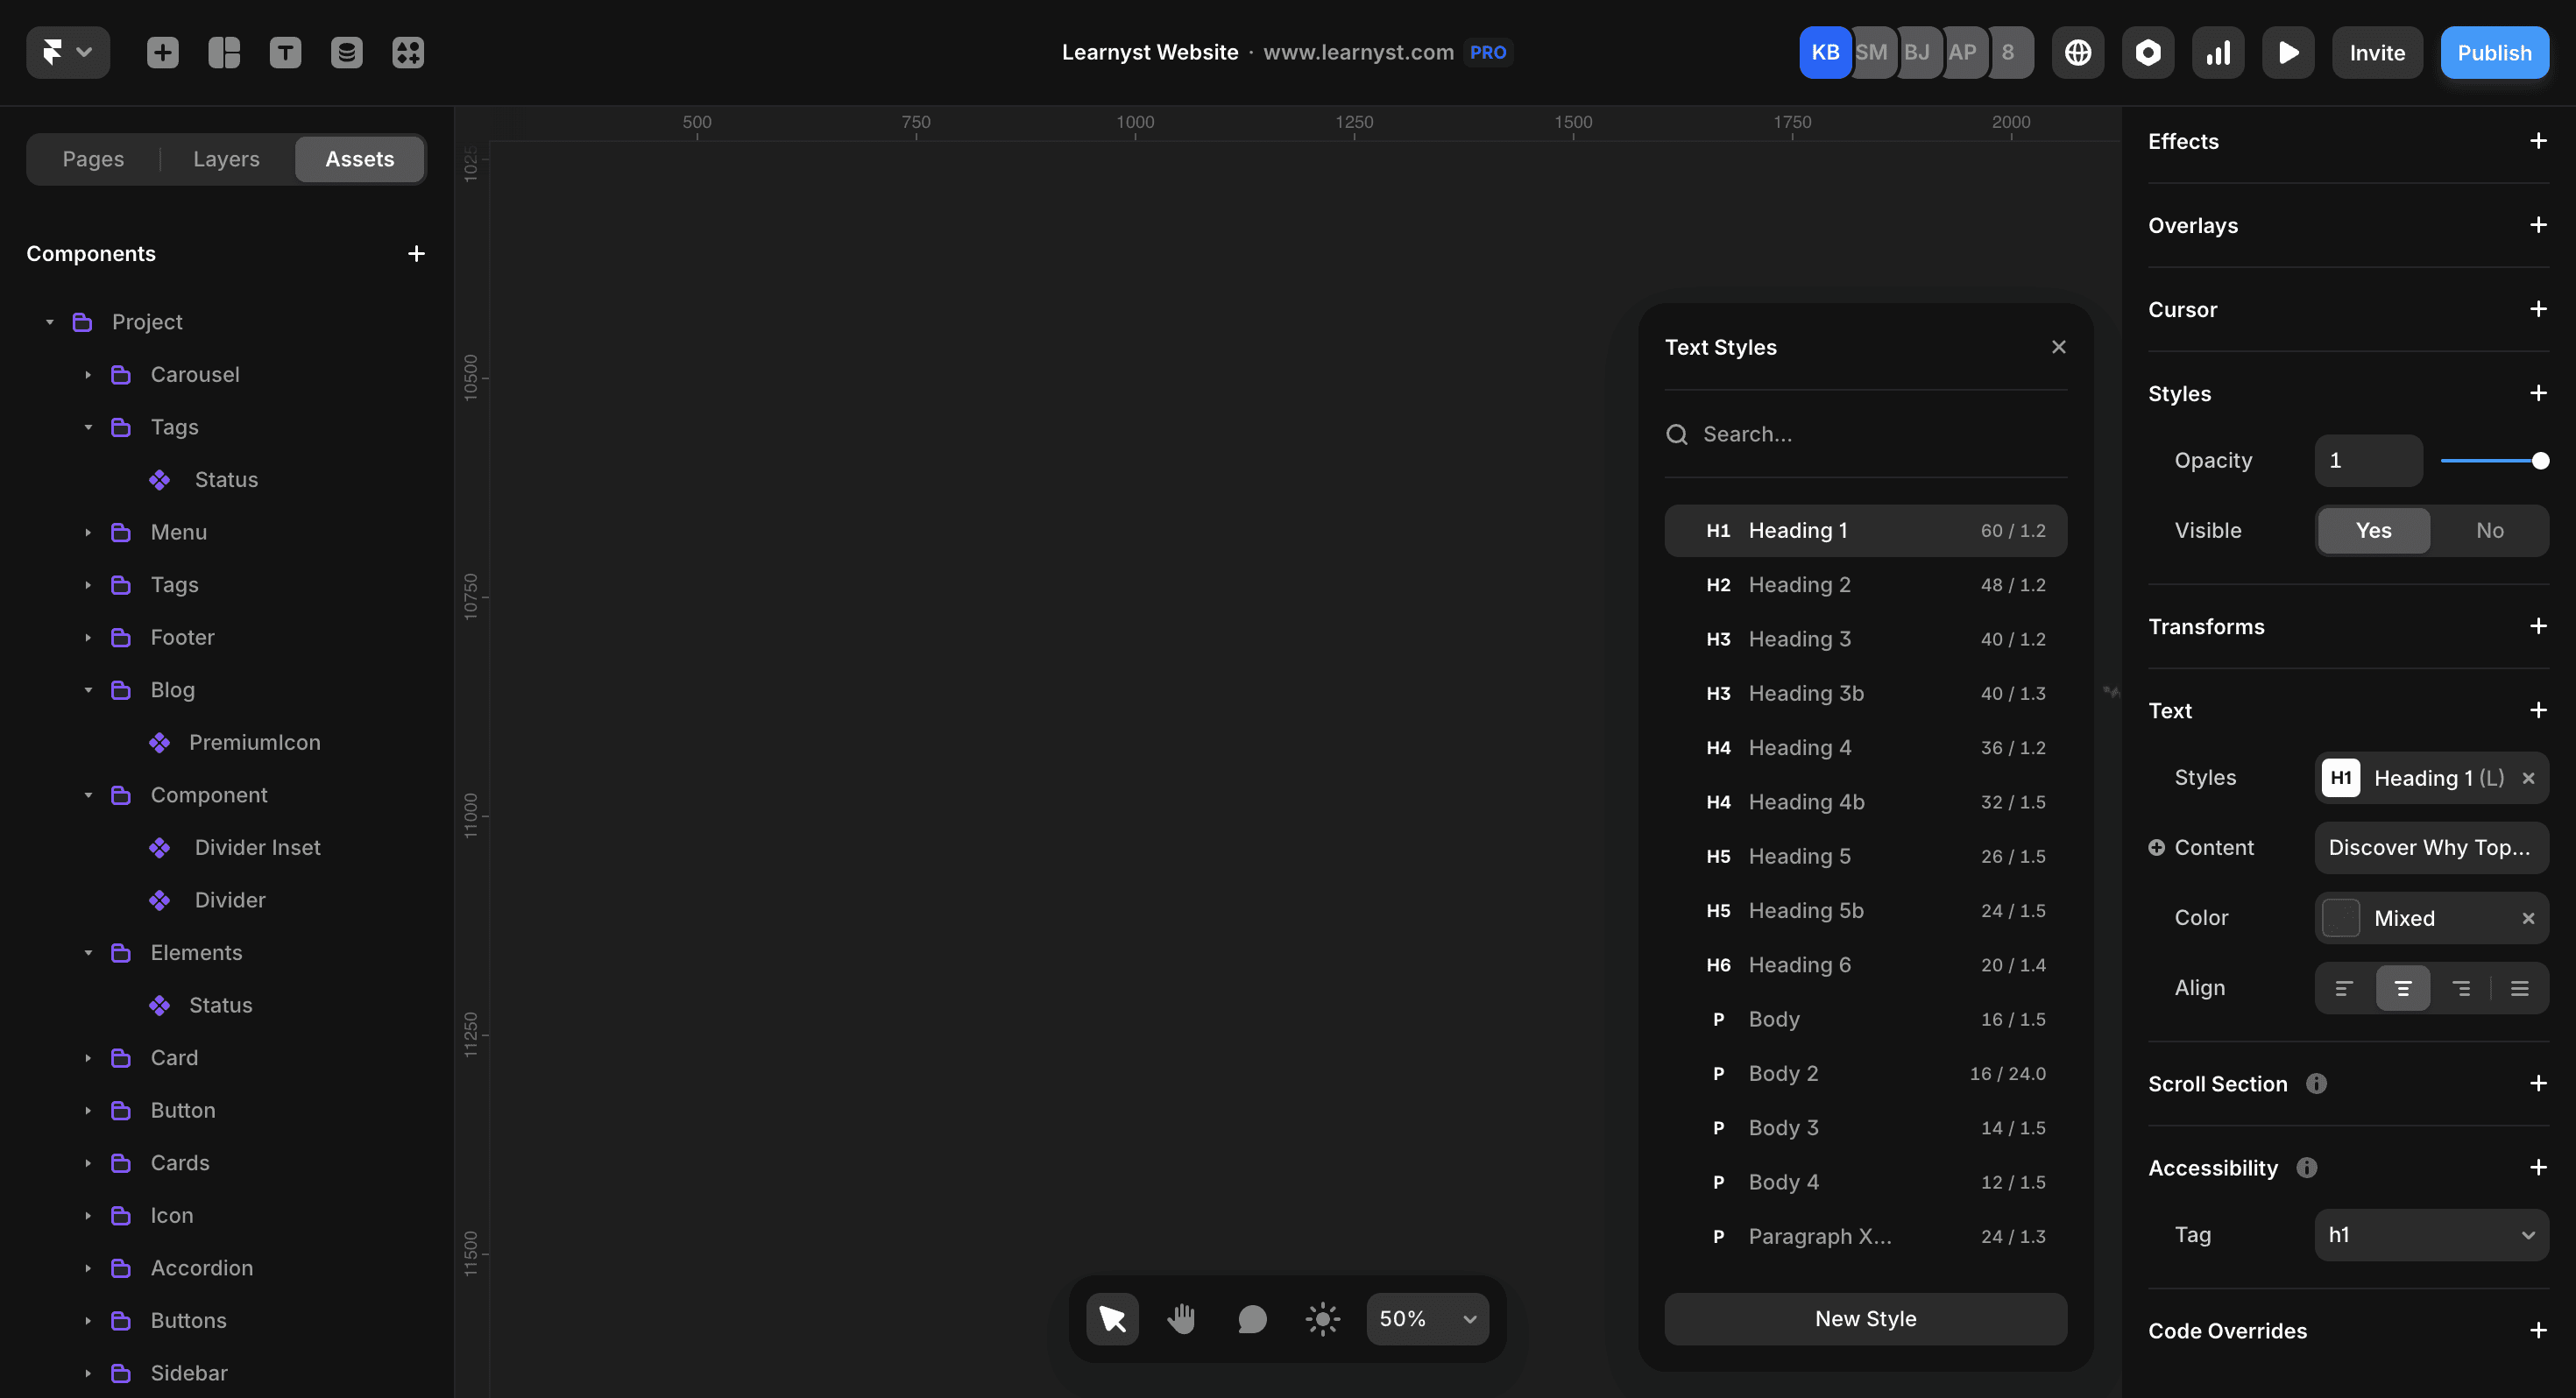Click the Status component icon under Tags

click(160, 480)
